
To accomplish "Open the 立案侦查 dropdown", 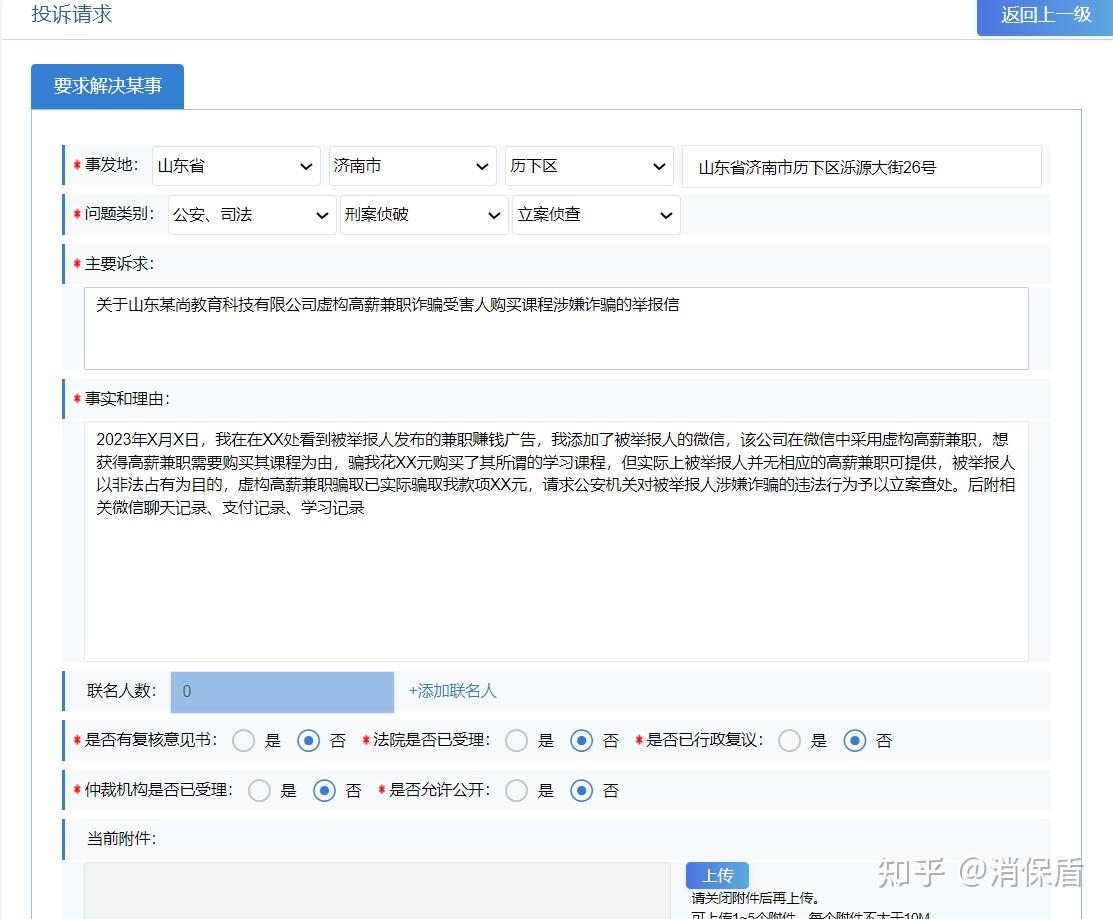I will tap(596, 215).
